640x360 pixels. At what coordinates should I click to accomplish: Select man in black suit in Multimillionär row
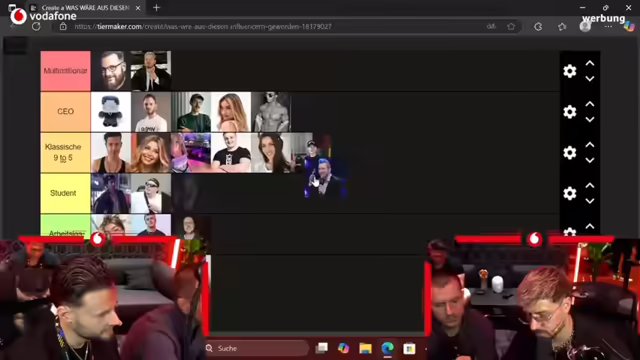(151, 71)
